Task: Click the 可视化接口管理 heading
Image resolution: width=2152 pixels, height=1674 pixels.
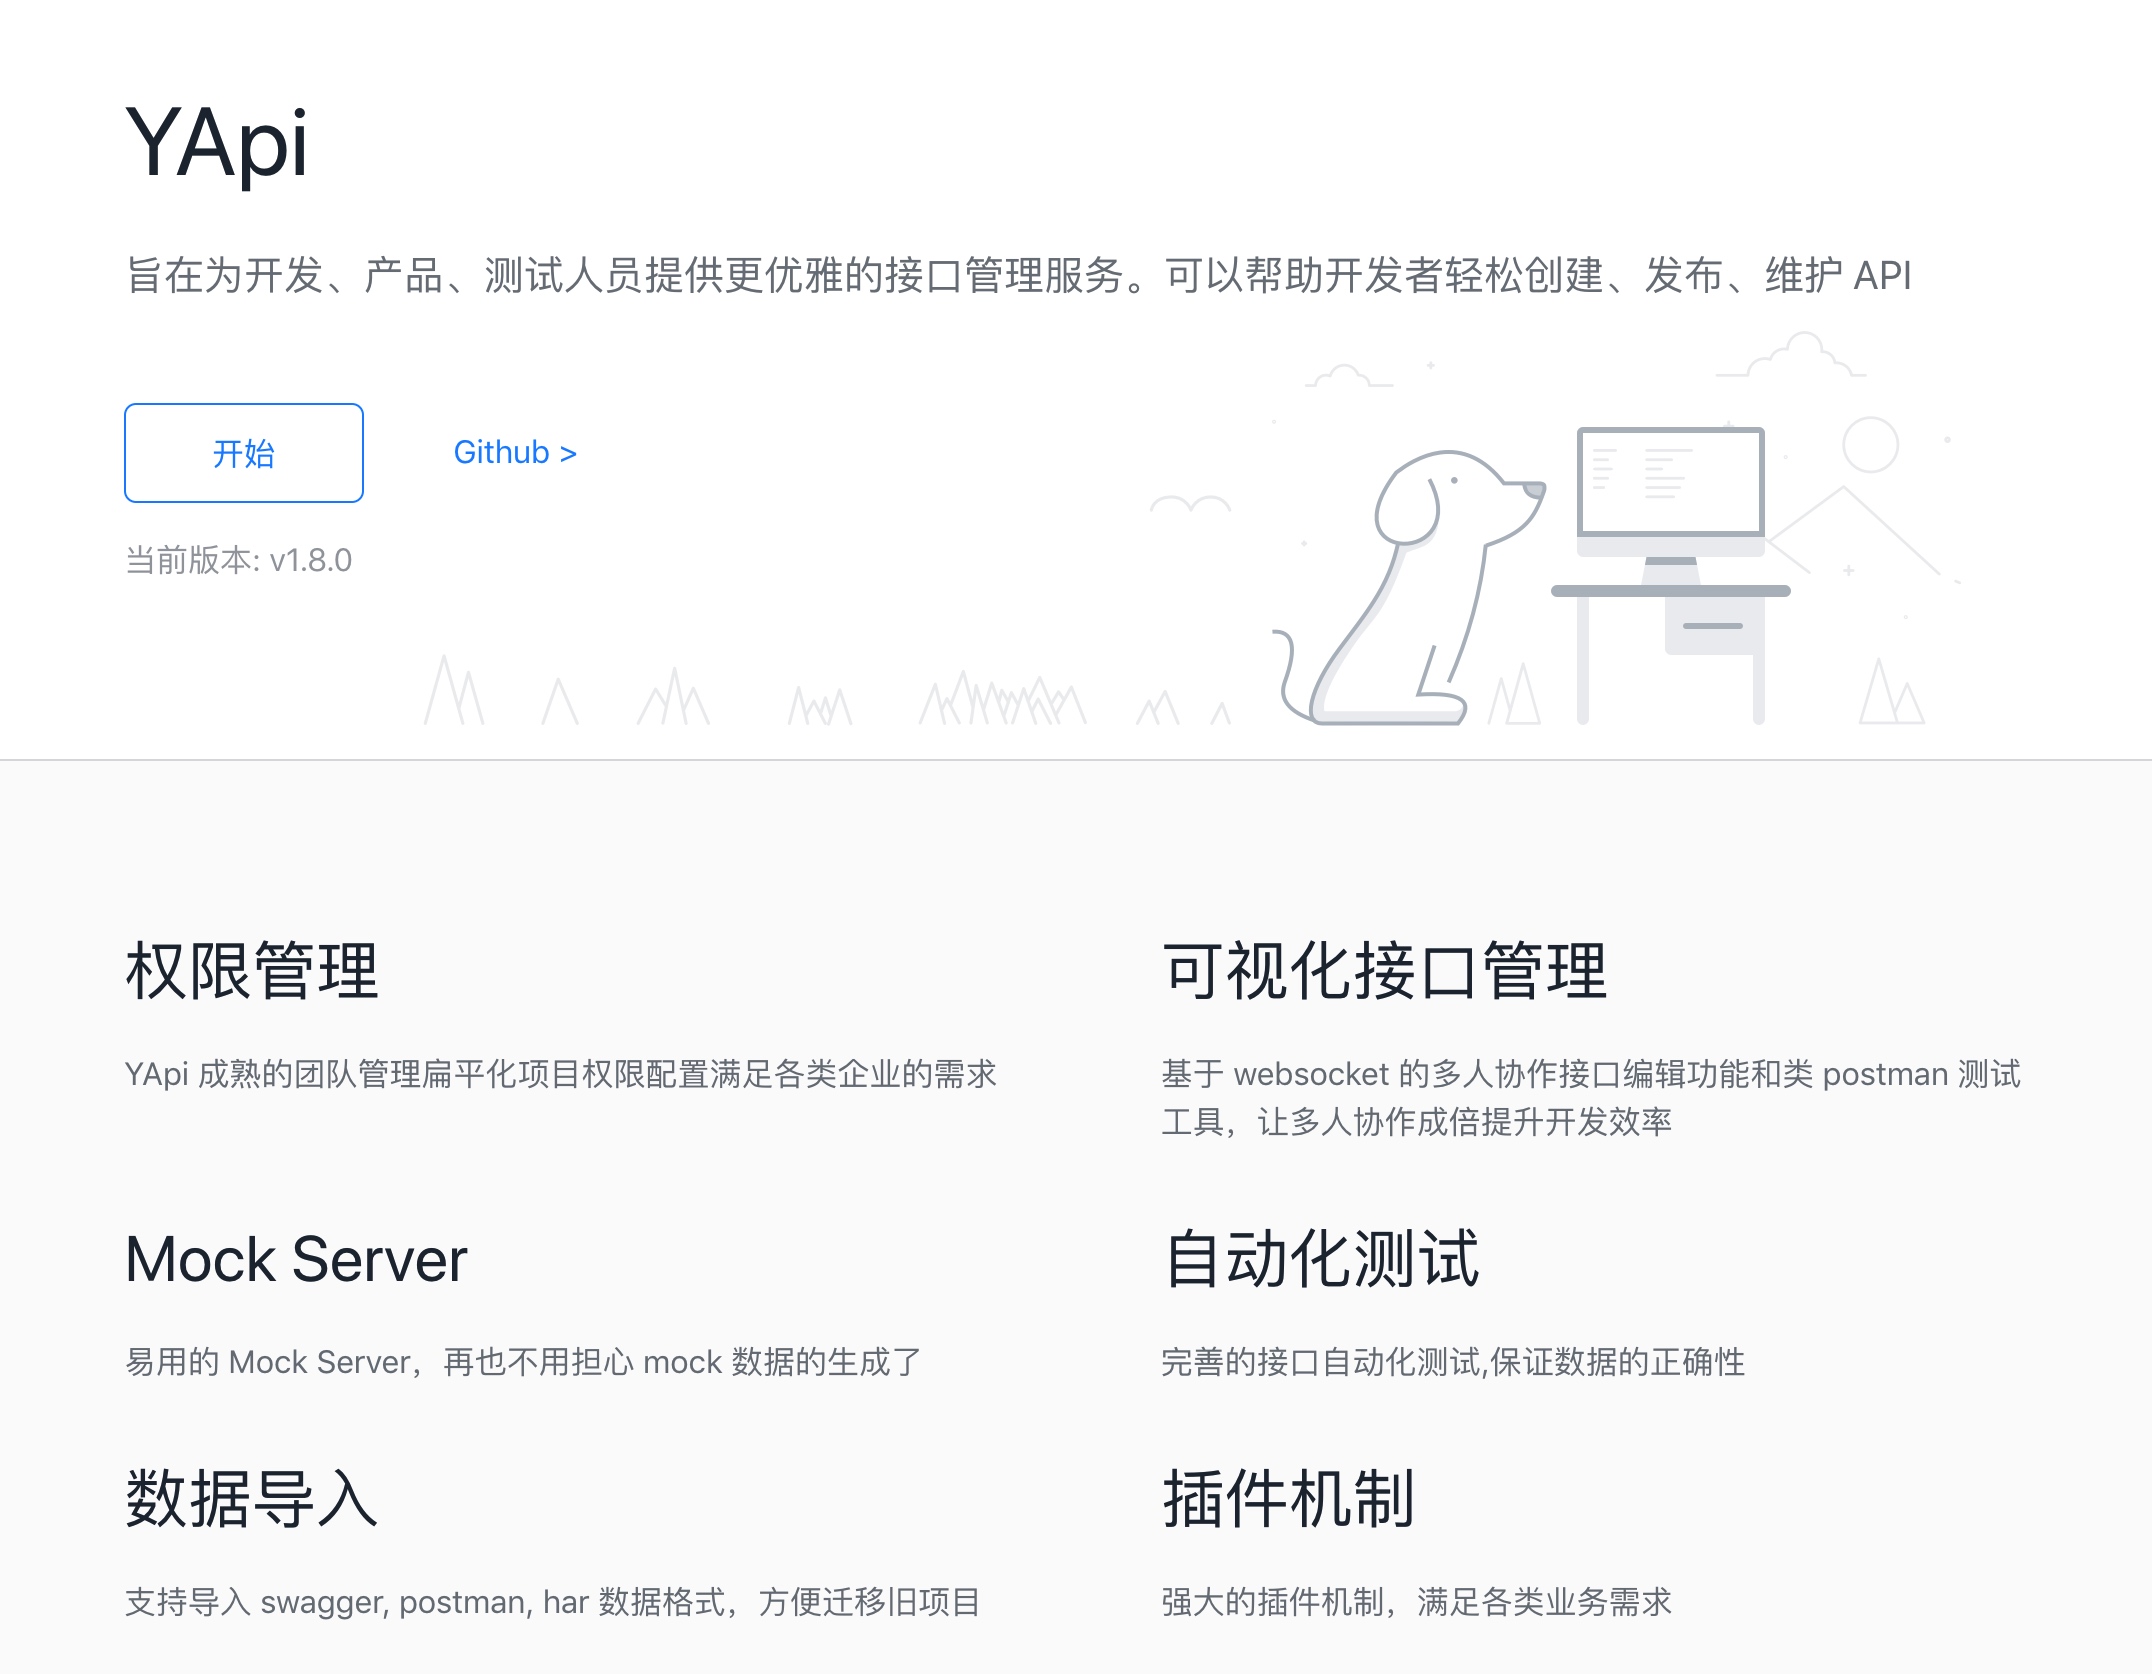Action: [1385, 971]
